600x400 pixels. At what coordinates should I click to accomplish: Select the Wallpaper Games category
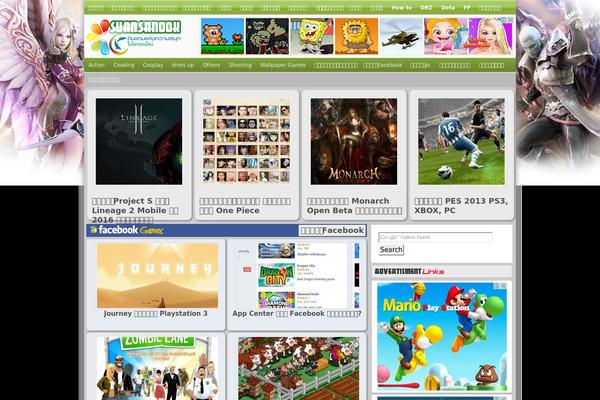(x=283, y=65)
